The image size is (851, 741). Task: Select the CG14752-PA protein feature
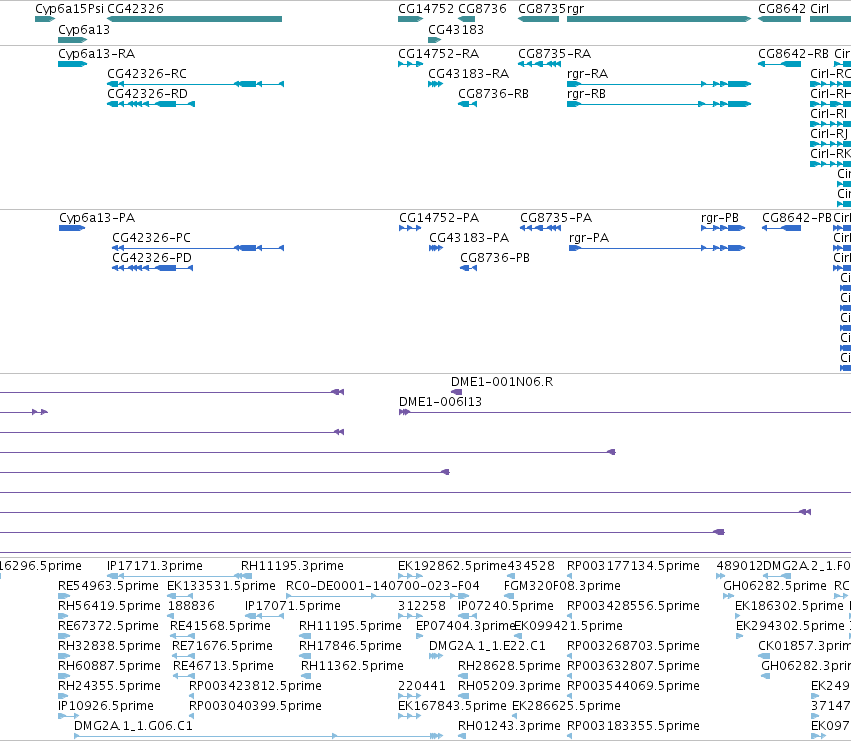point(410,228)
